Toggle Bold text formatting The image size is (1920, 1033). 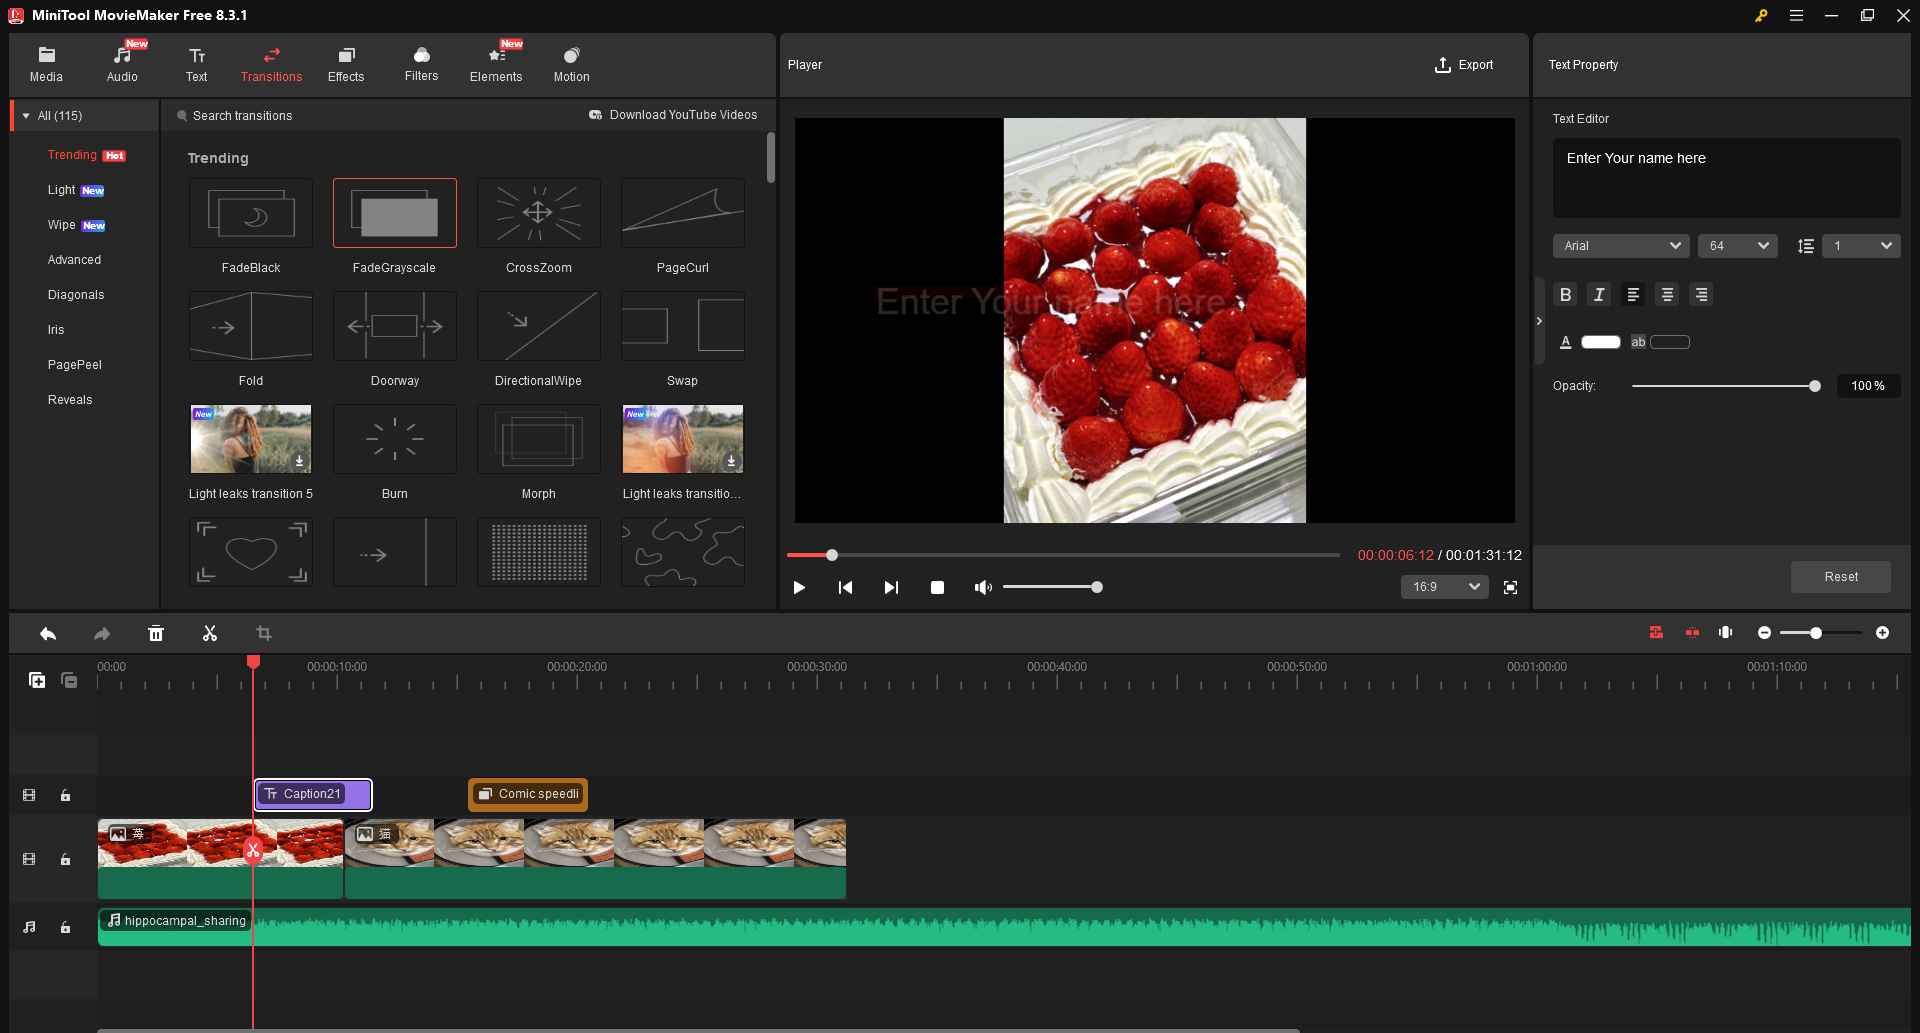point(1566,294)
